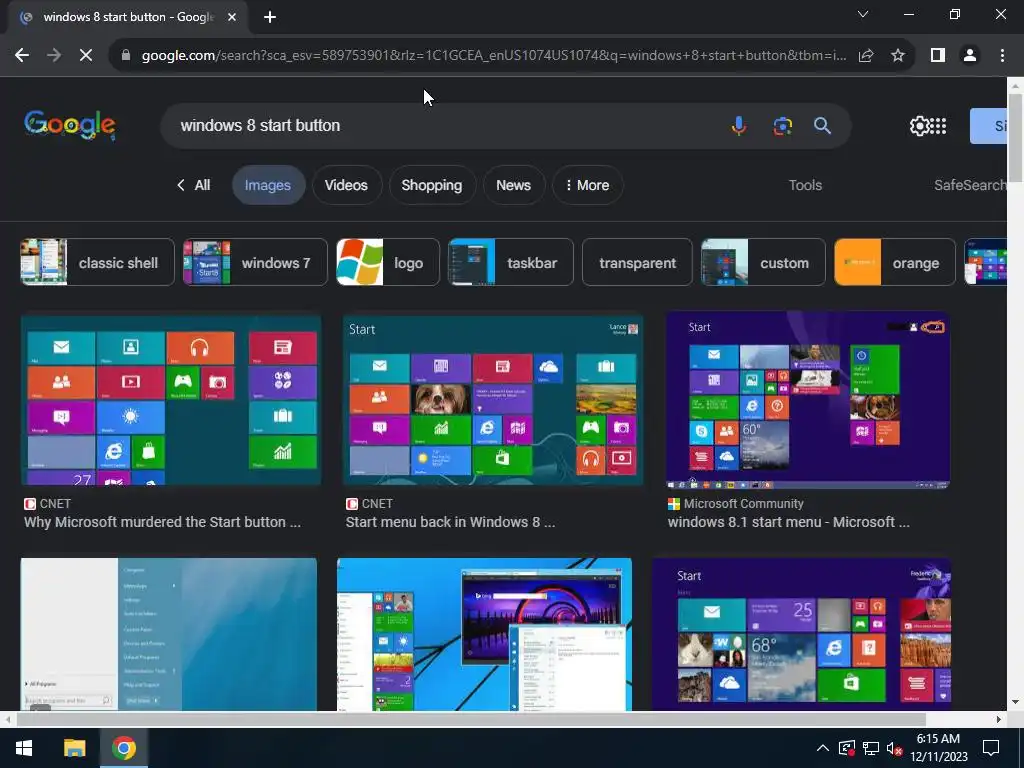Click the search text field
The height and width of the screenshot is (768, 1024).
click(444, 125)
